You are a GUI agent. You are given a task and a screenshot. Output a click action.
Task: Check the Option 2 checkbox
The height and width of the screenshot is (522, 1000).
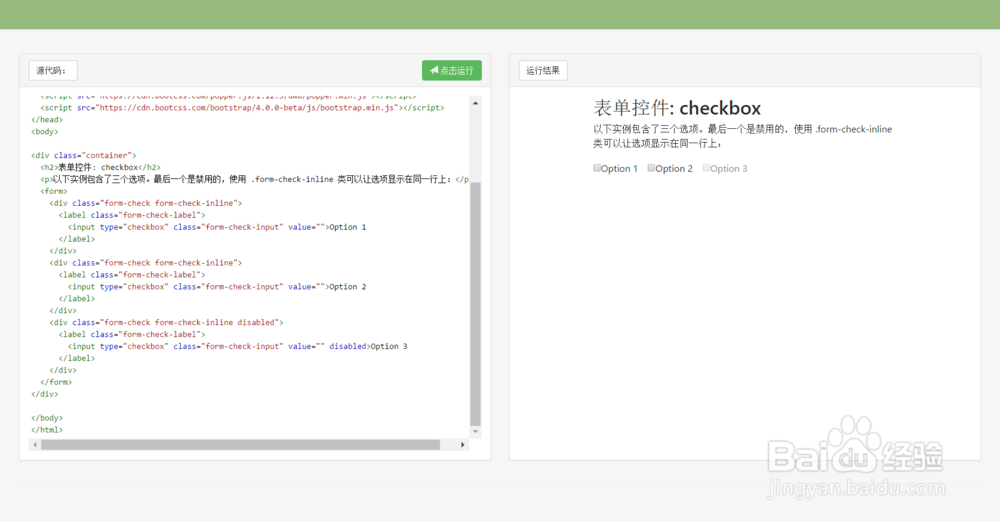[651, 168]
